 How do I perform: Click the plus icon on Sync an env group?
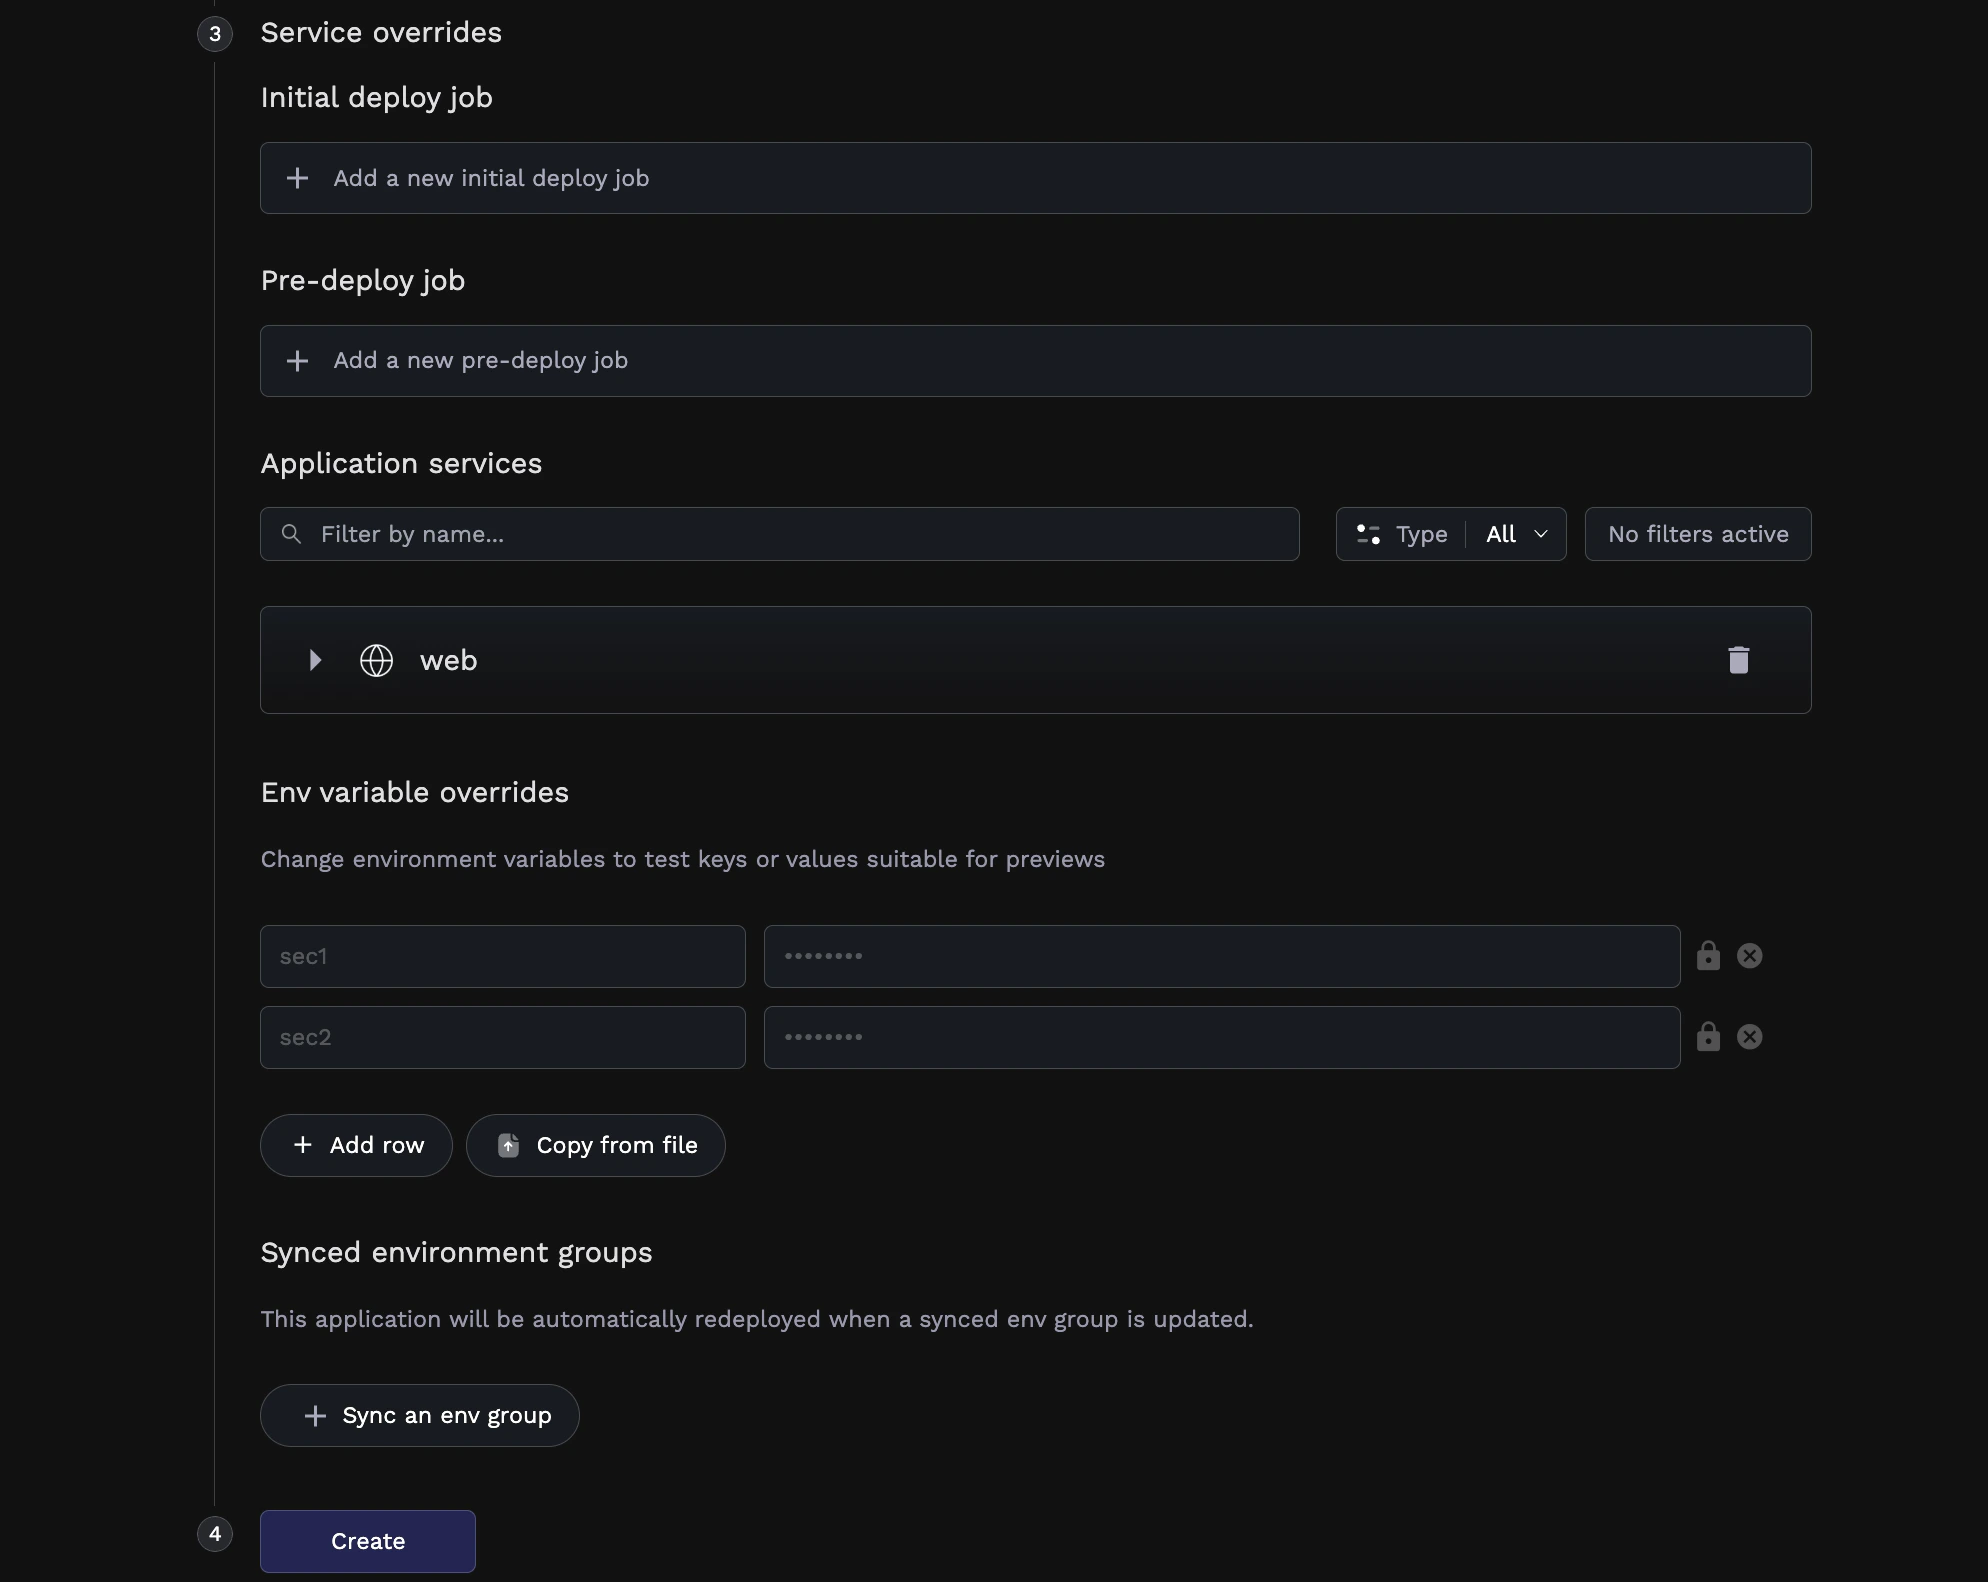point(314,1415)
